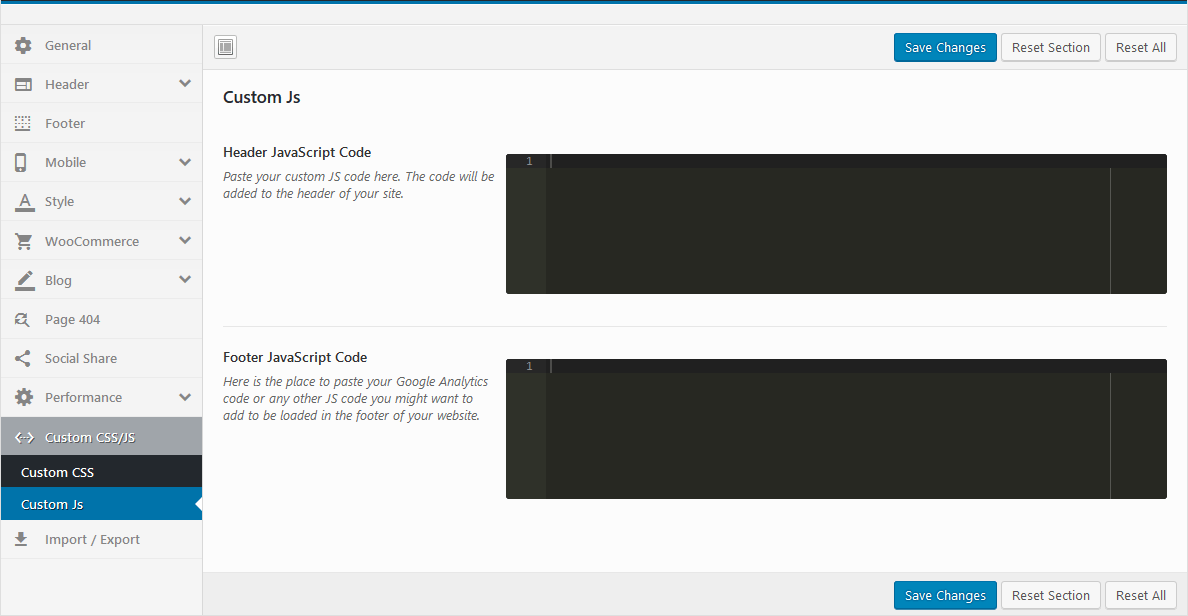The width and height of the screenshot is (1188, 616).
Task: Open the Page 404 section
Action: tap(102, 320)
